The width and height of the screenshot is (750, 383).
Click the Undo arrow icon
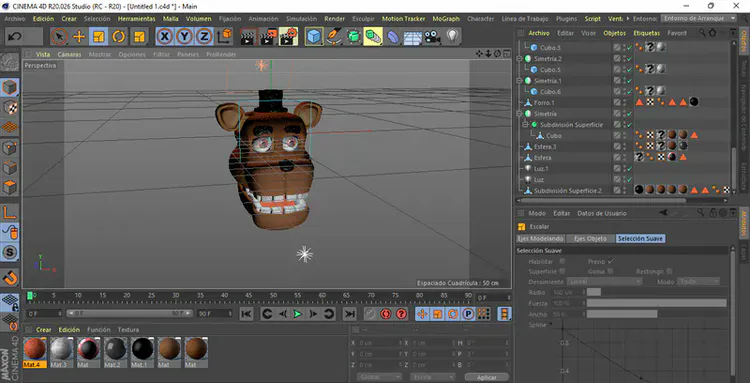coord(15,36)
